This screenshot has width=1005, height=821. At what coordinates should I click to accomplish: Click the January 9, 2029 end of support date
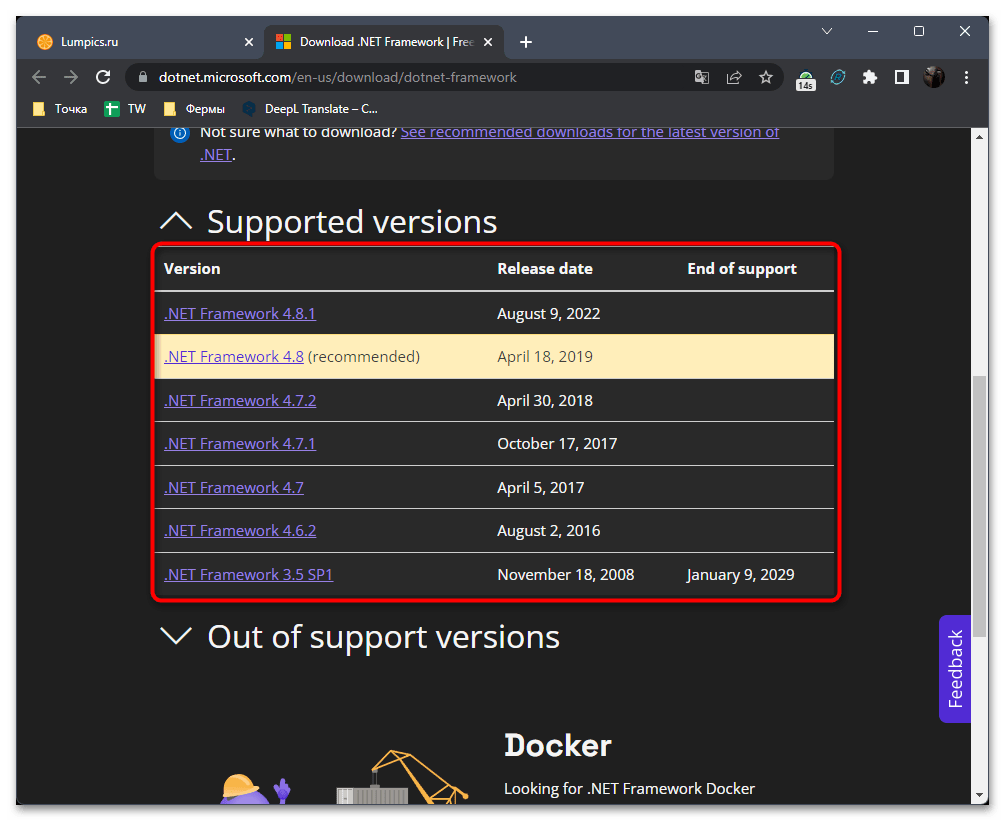[x=740, y=575]
